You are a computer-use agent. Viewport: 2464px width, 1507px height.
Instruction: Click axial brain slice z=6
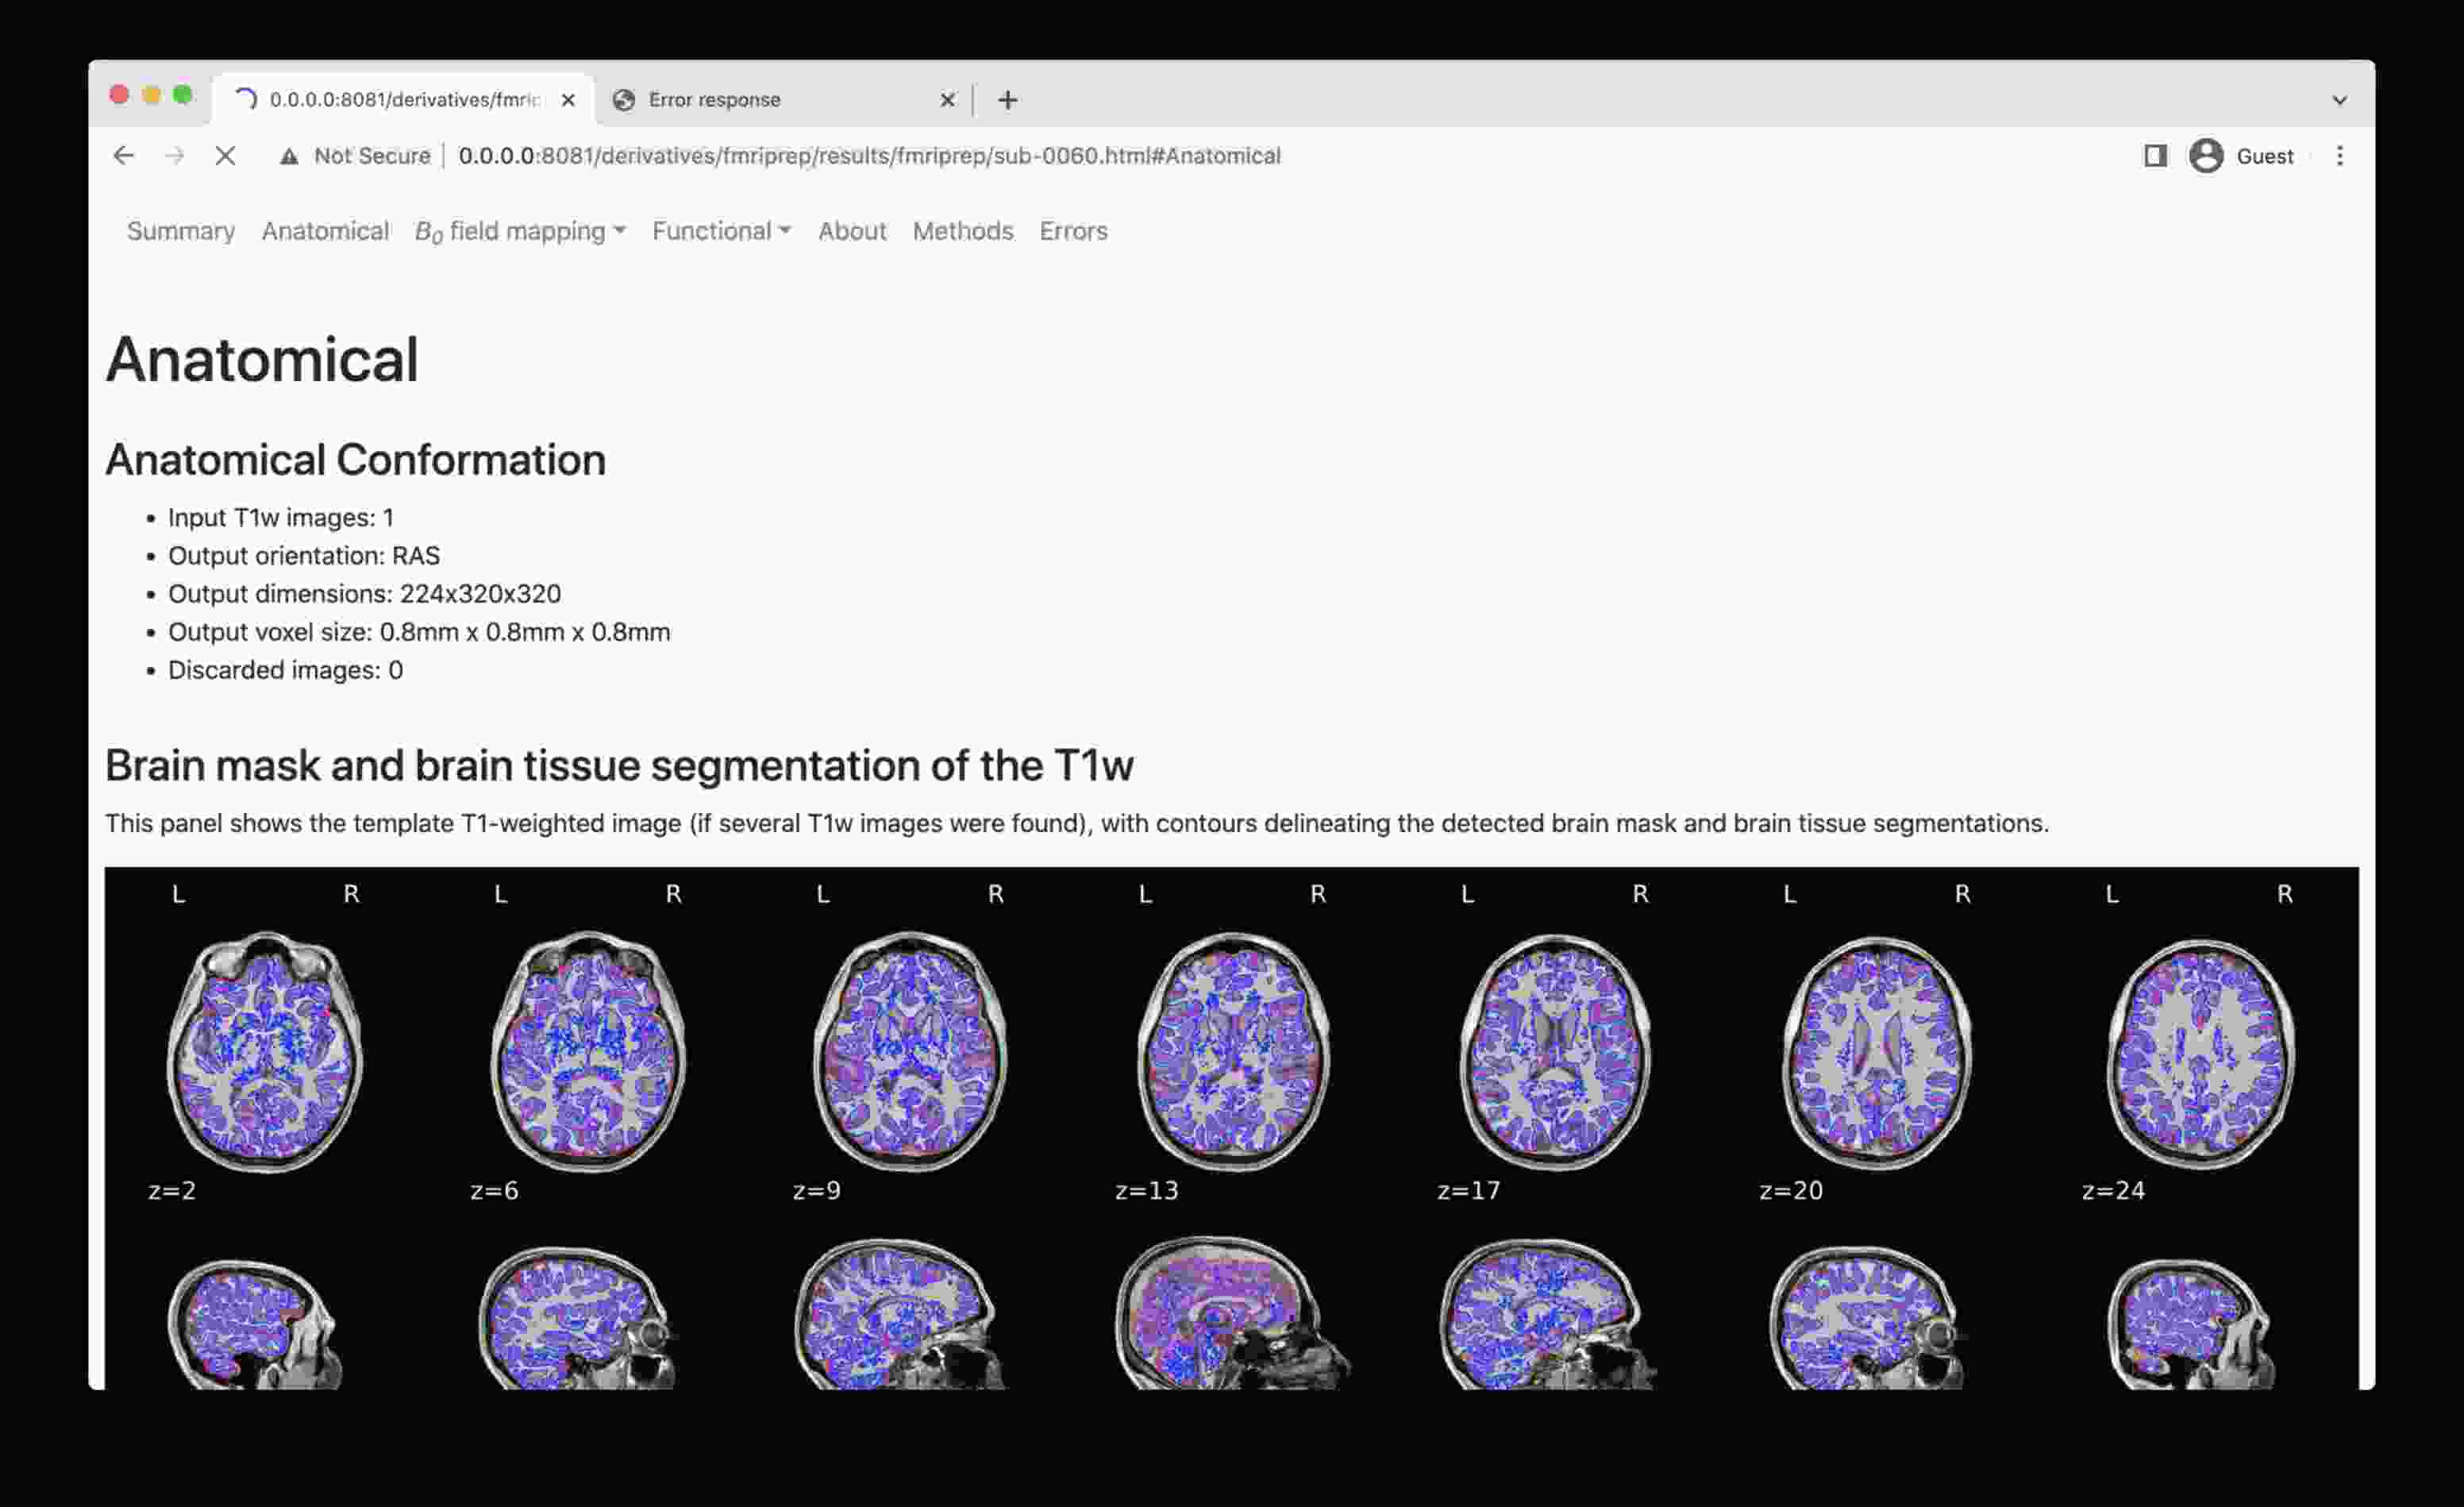pos(588,1051)
